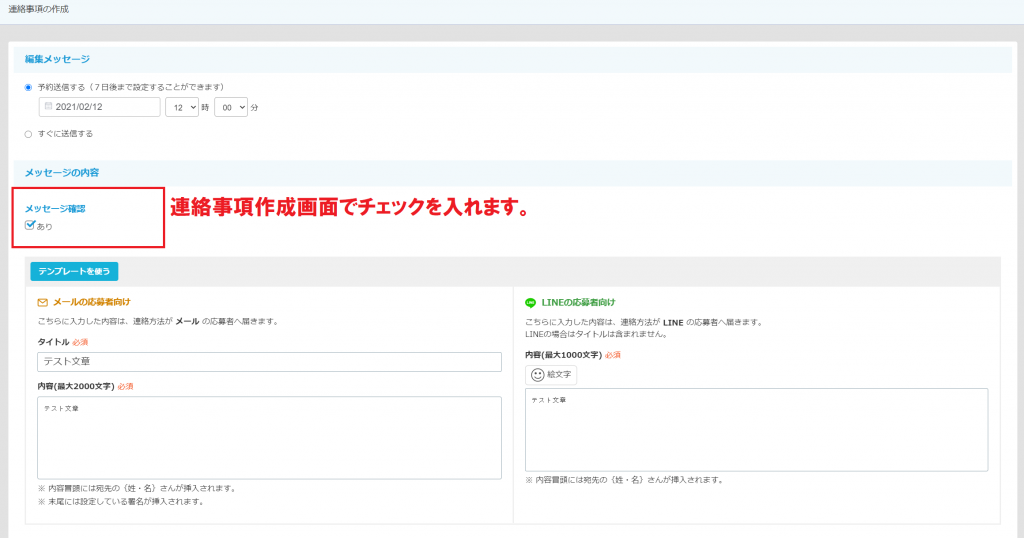Click the LINEの応募者向け heading text
Screen dimensions: 1024x538
tap(579, 301)
